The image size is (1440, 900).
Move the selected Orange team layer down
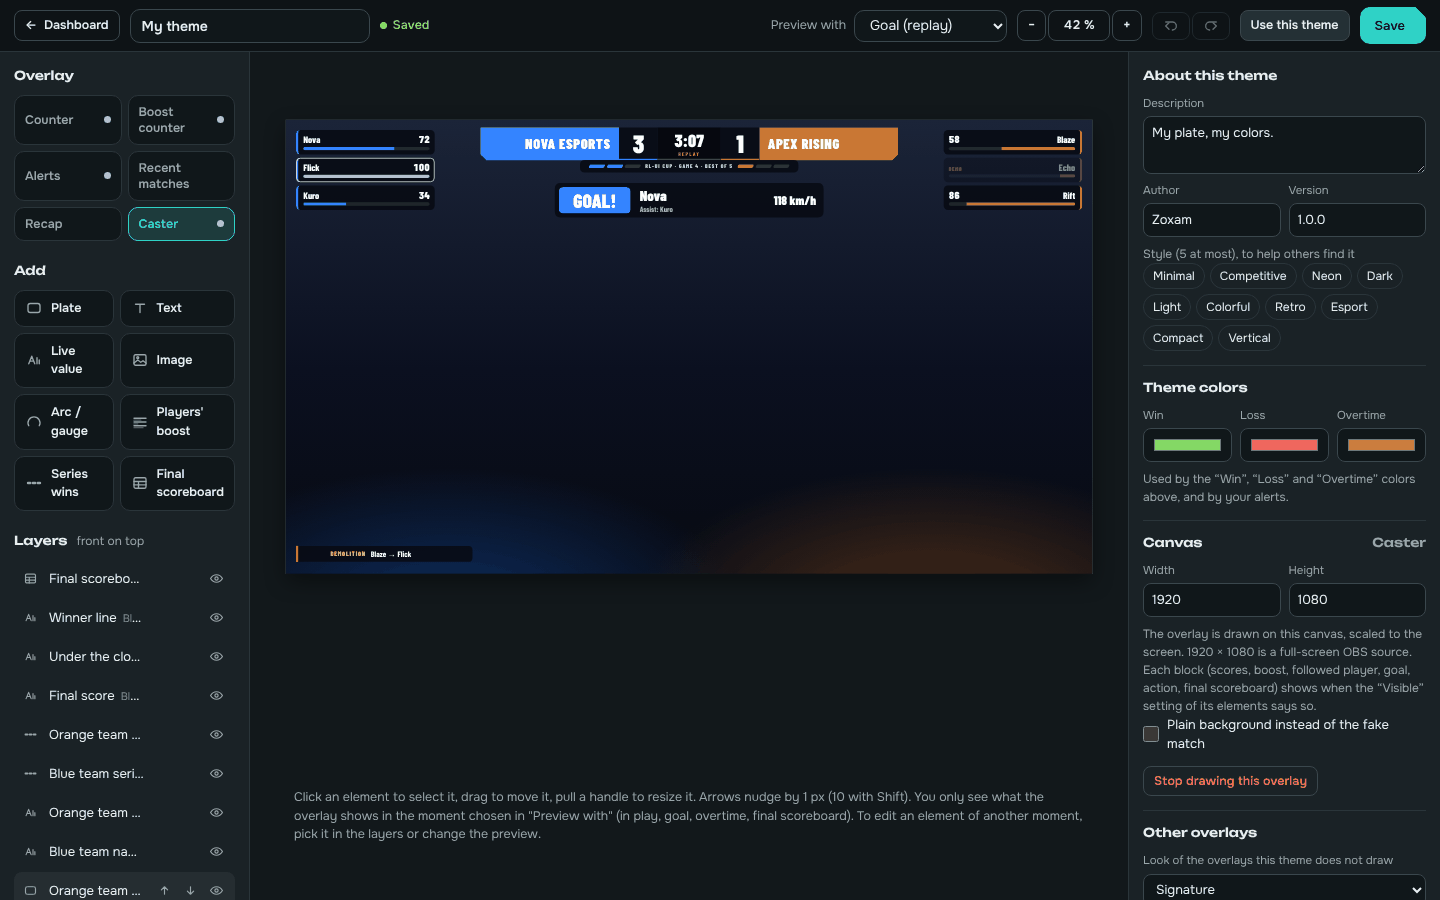coord(190,890)
